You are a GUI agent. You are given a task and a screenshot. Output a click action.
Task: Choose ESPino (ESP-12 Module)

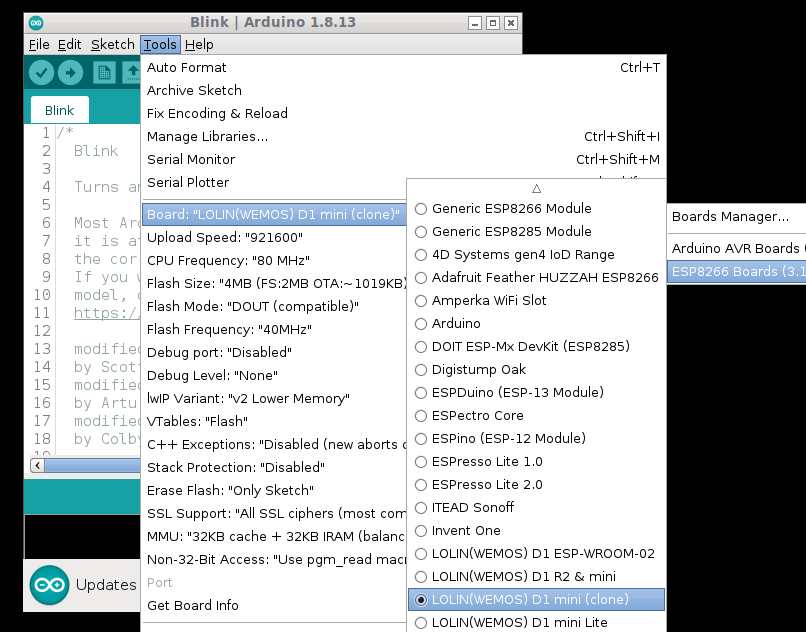coord(536,439)
